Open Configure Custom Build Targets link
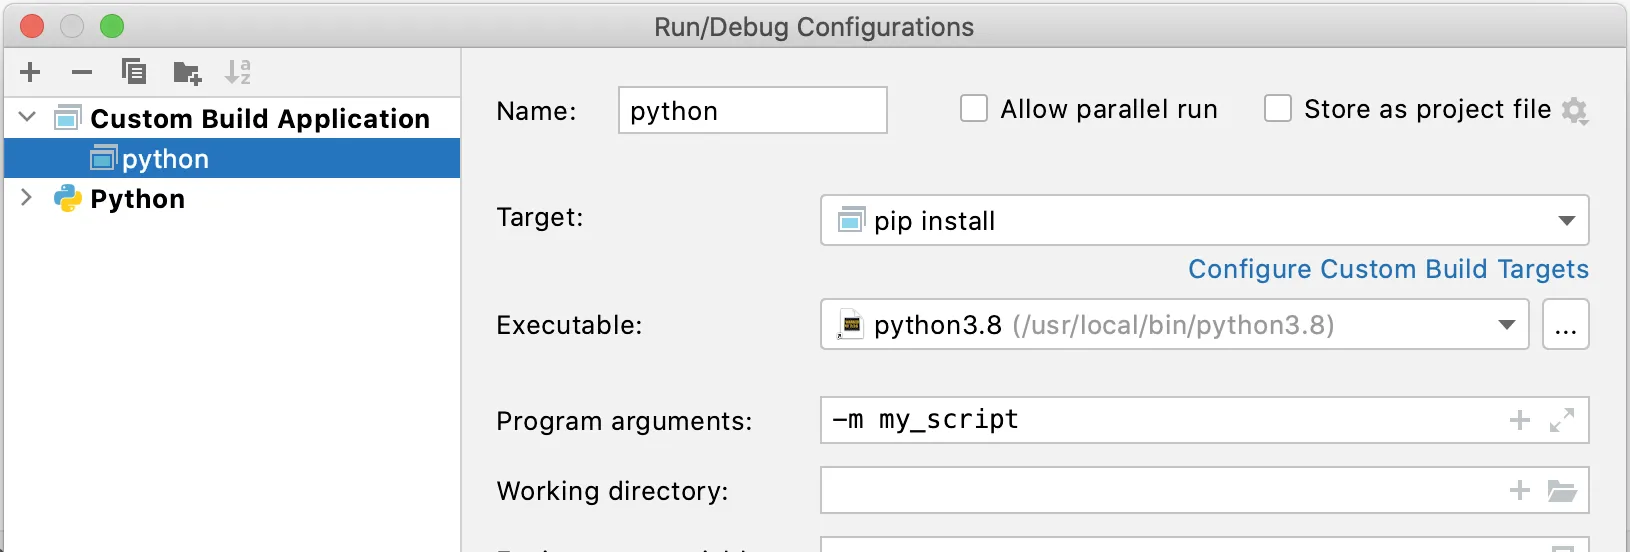The height and width of the screenshot is (552, 1630). pos(1388,269)
